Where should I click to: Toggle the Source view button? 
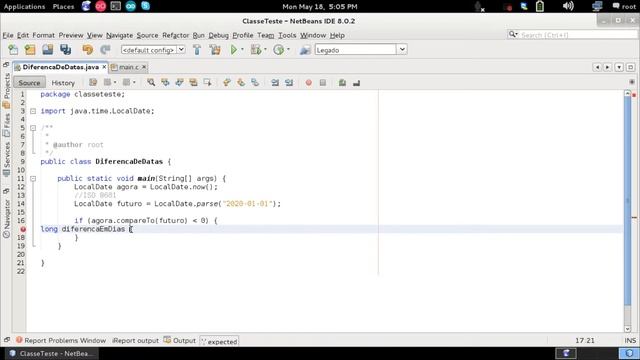click(x=29, y=82)
